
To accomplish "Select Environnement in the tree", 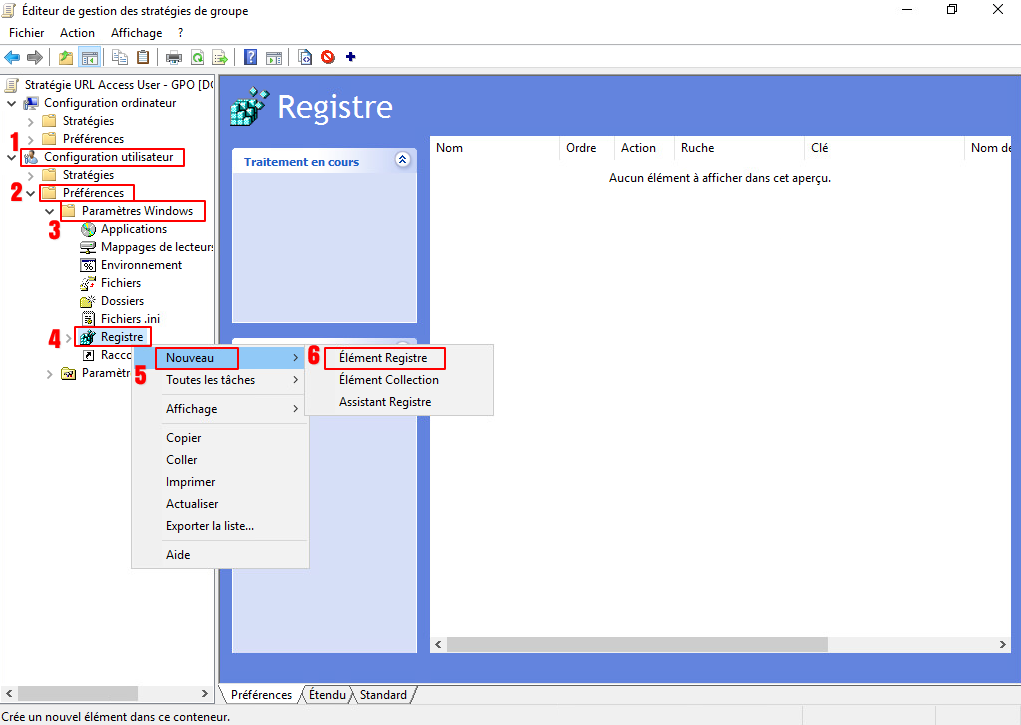I will (x=141, y=265).
